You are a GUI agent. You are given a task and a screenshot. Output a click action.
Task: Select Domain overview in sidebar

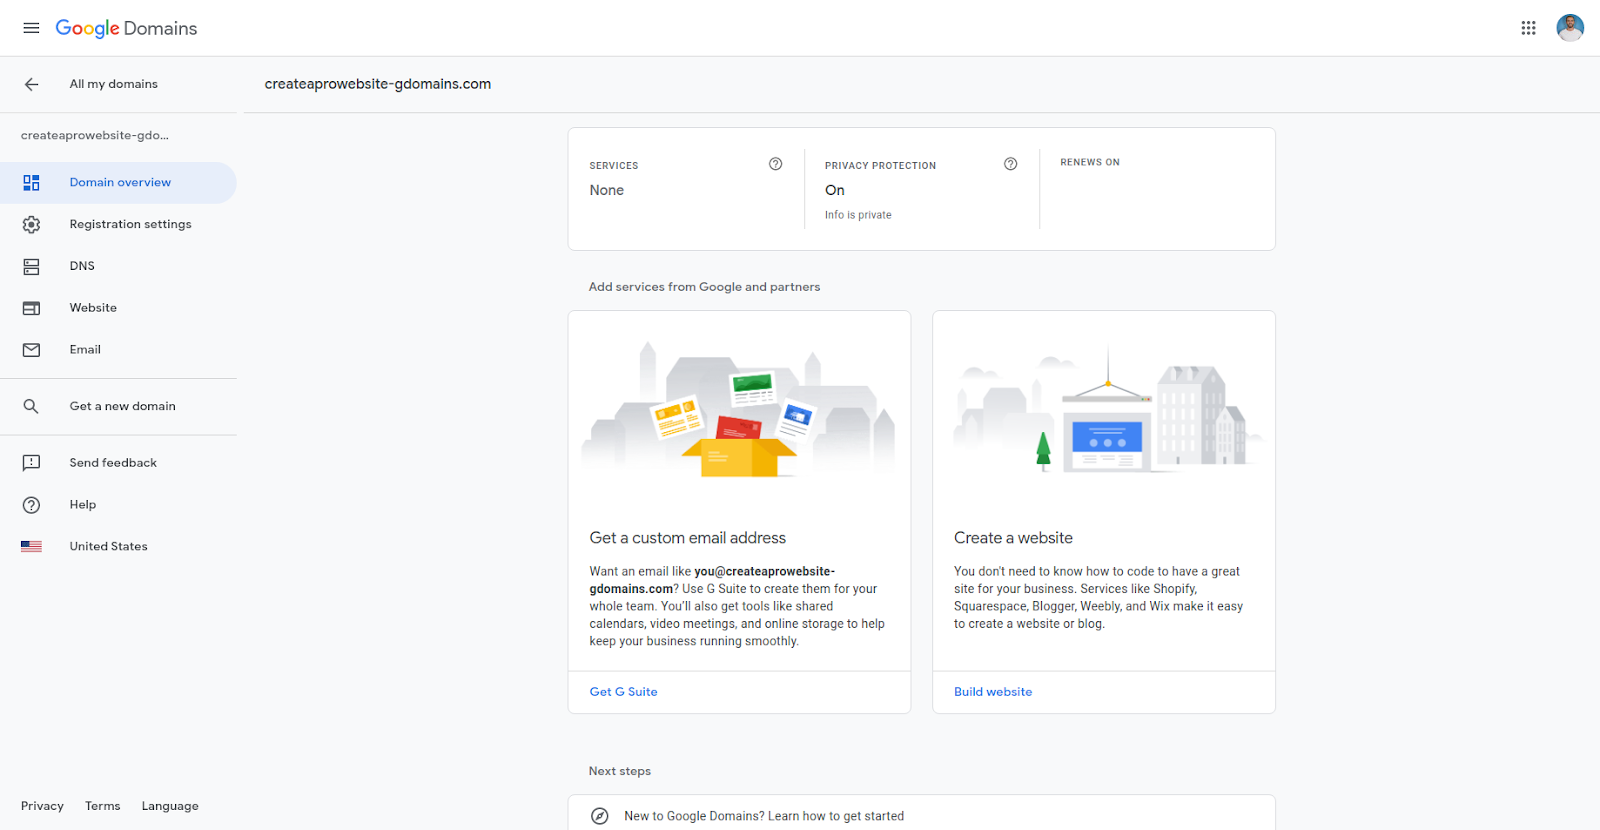[x=118, y=183]
